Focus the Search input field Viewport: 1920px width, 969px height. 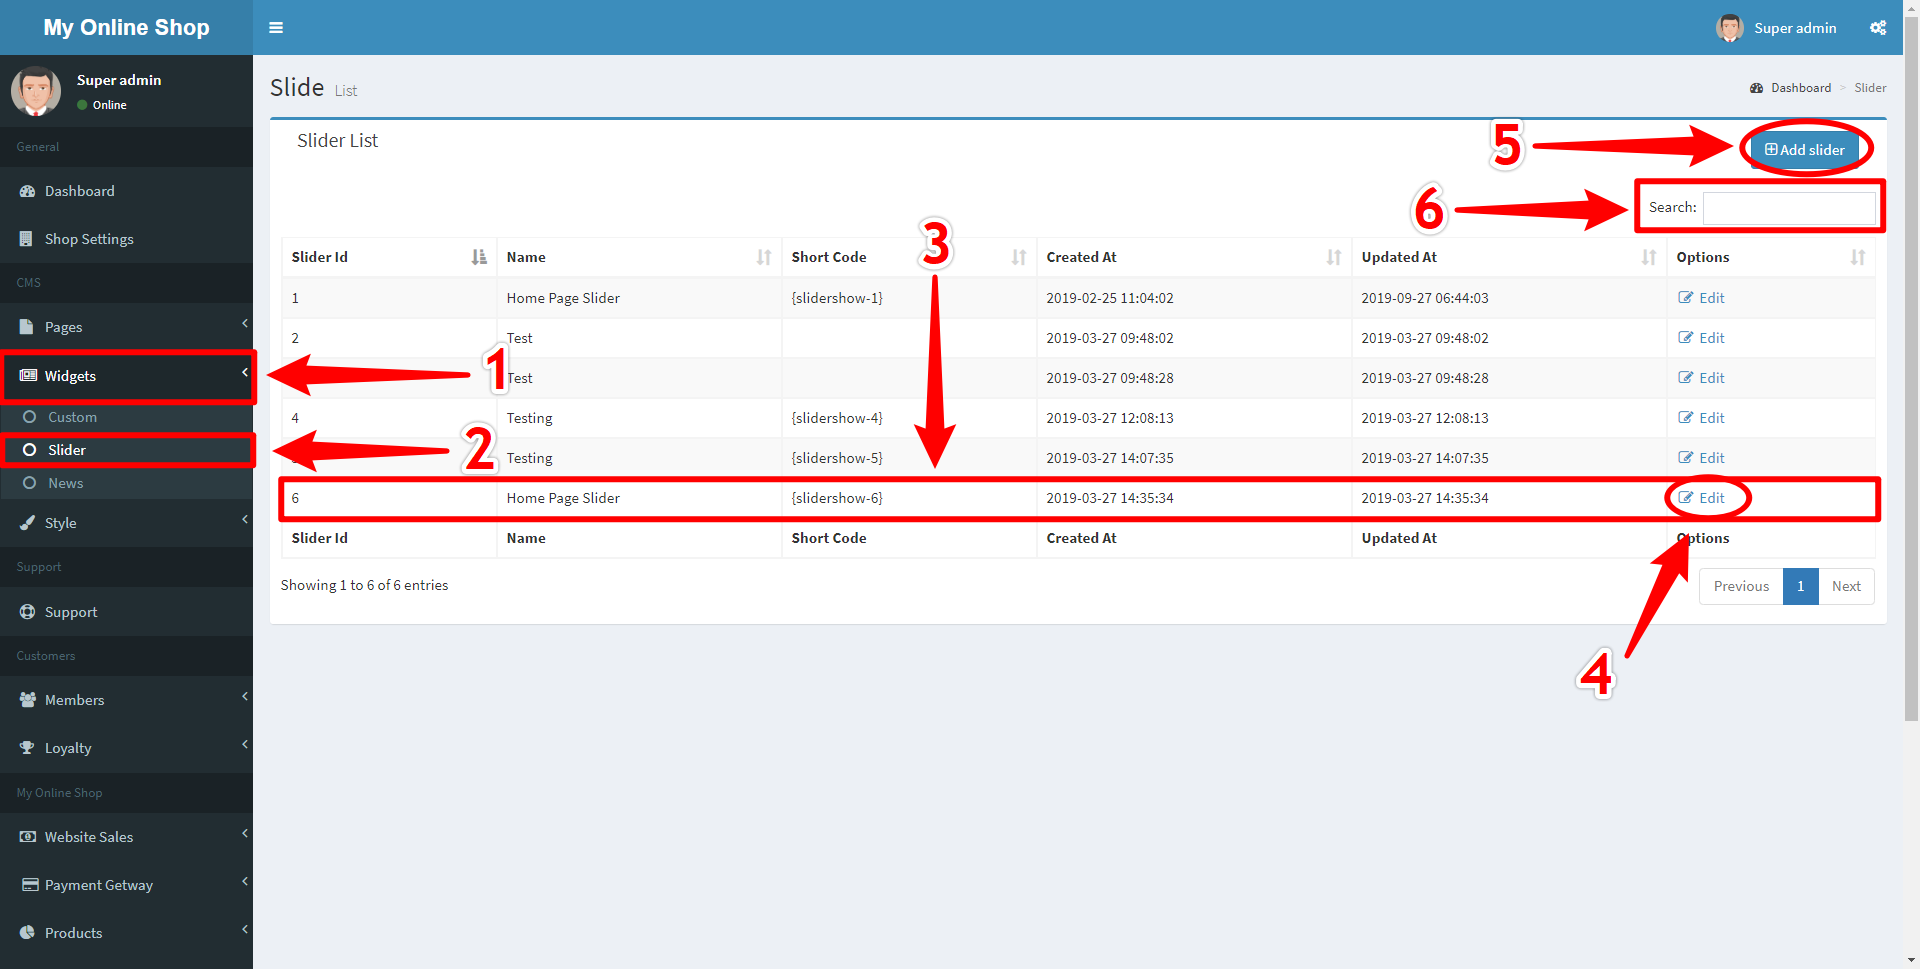1788,208
